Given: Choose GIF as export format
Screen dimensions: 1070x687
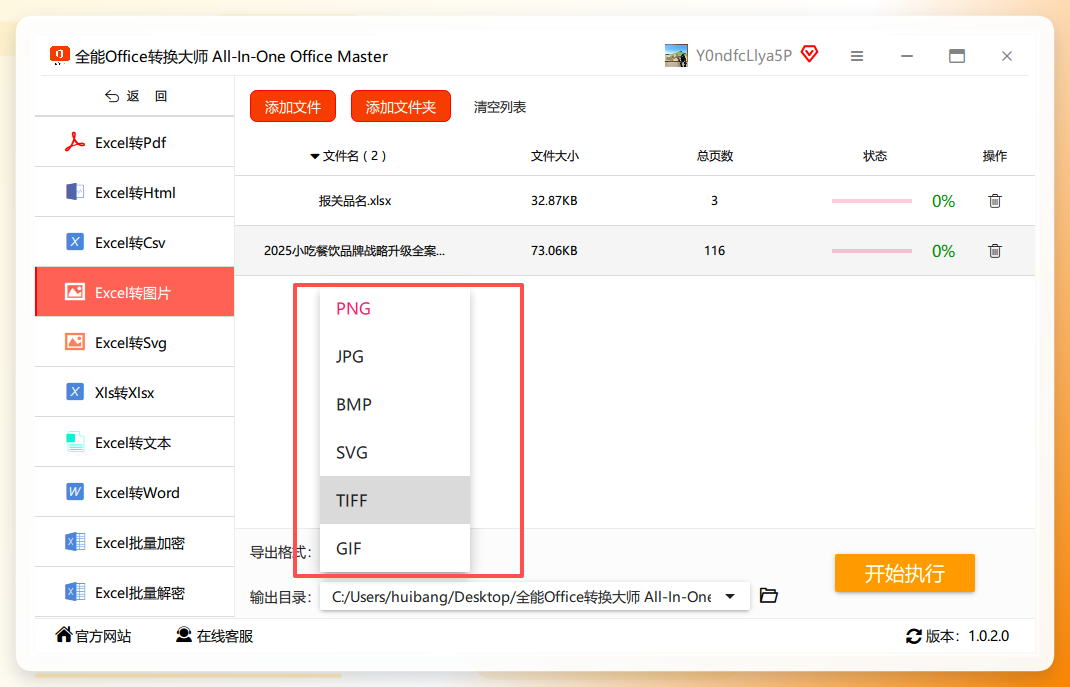Looking at the screenshot, I should [395, 548].
